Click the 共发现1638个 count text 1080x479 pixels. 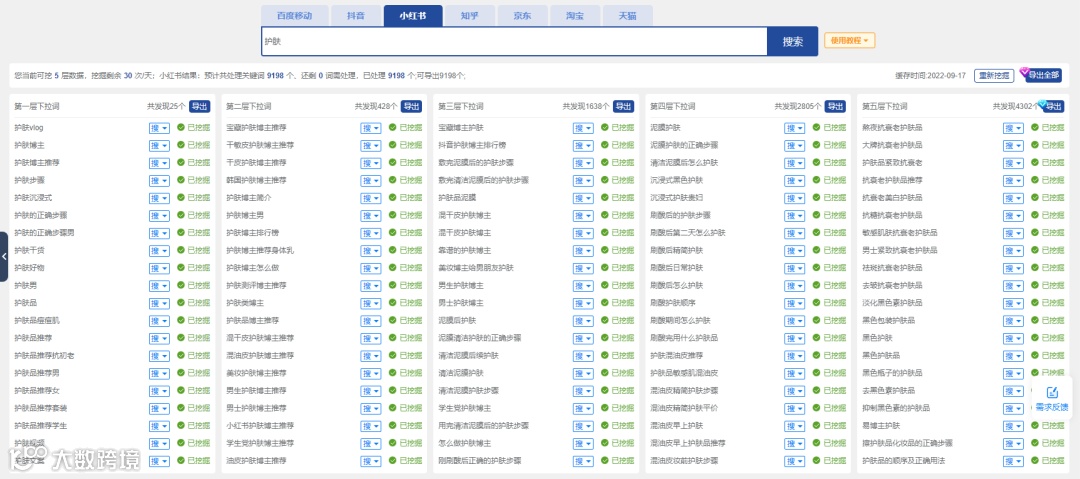point(585,107)
